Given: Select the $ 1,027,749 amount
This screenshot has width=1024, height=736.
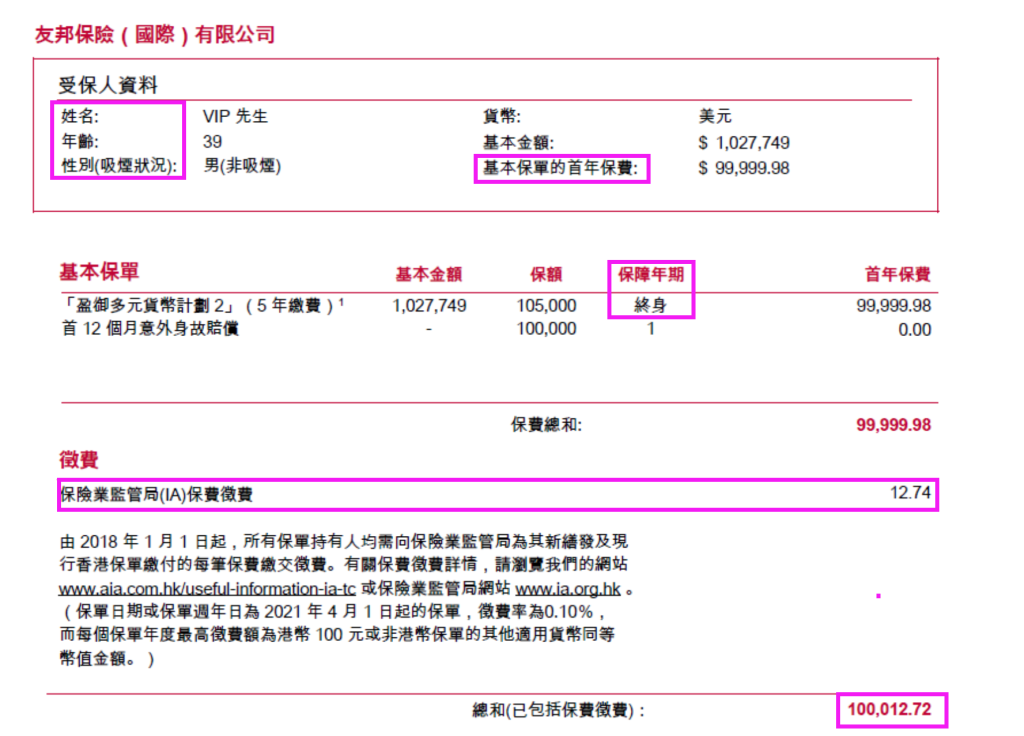Looking at the screenshot, I should pyautogui.click(x=744, y=142).
